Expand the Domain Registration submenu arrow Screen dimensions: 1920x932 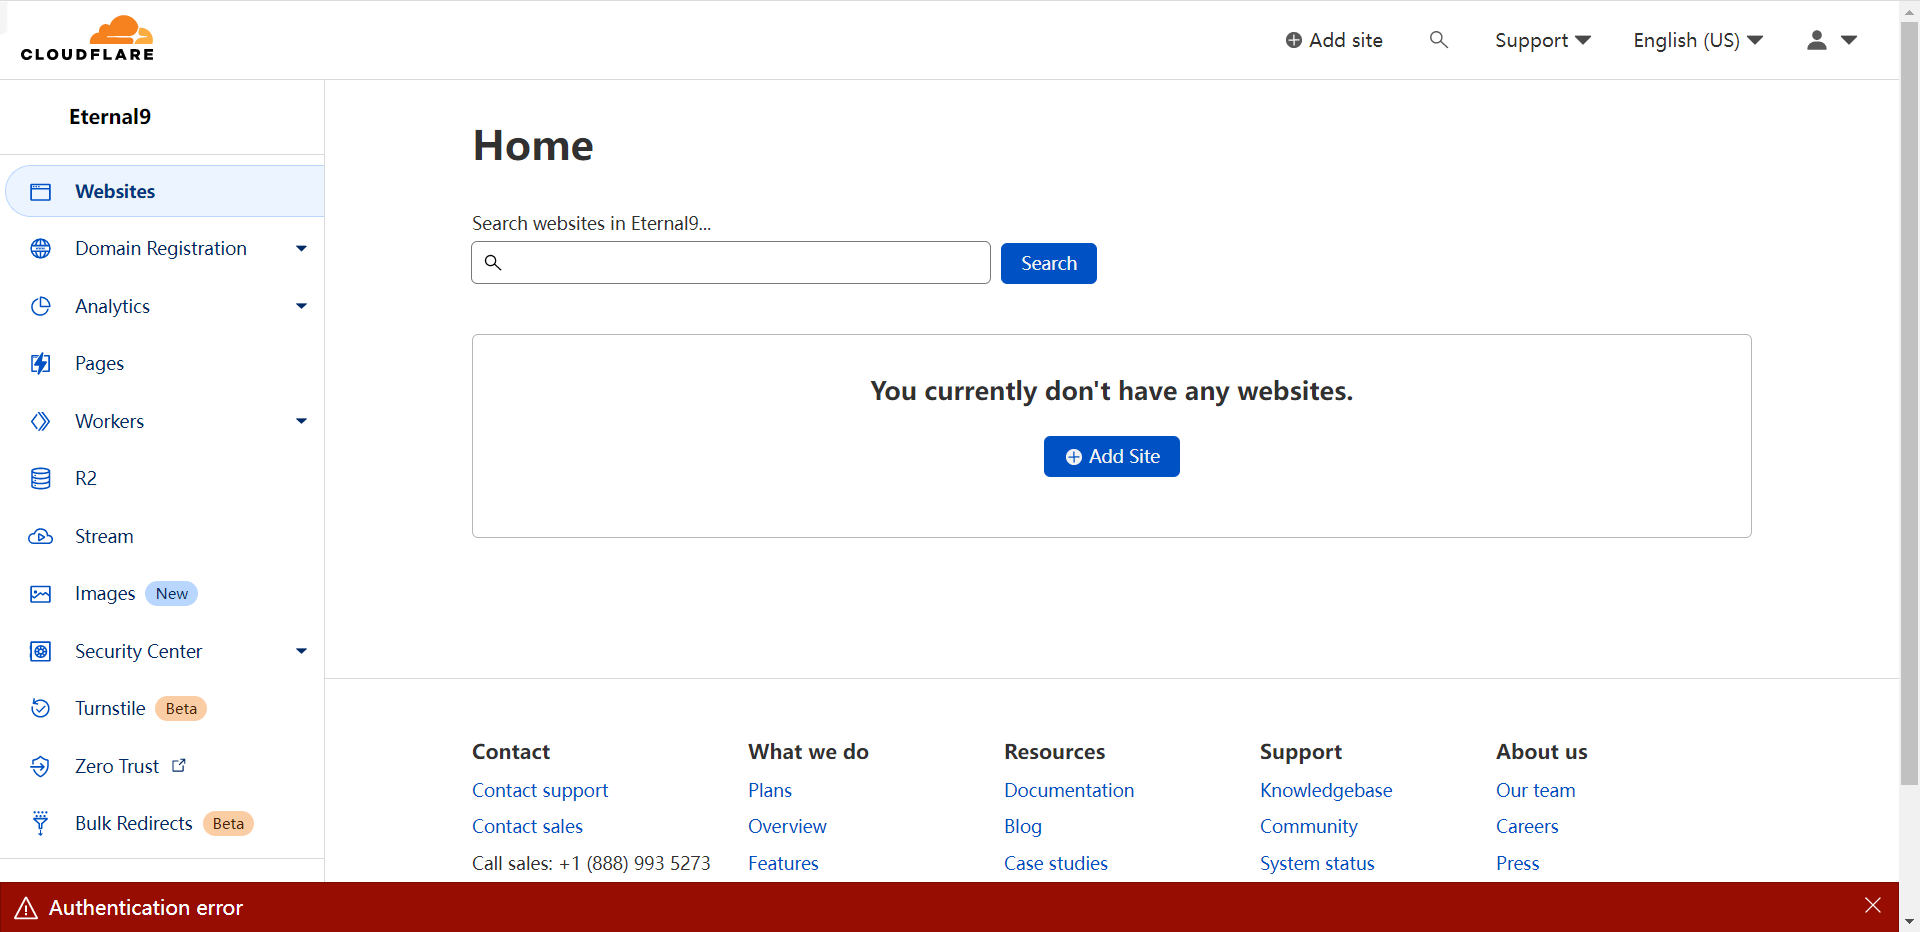coord(301,249)
